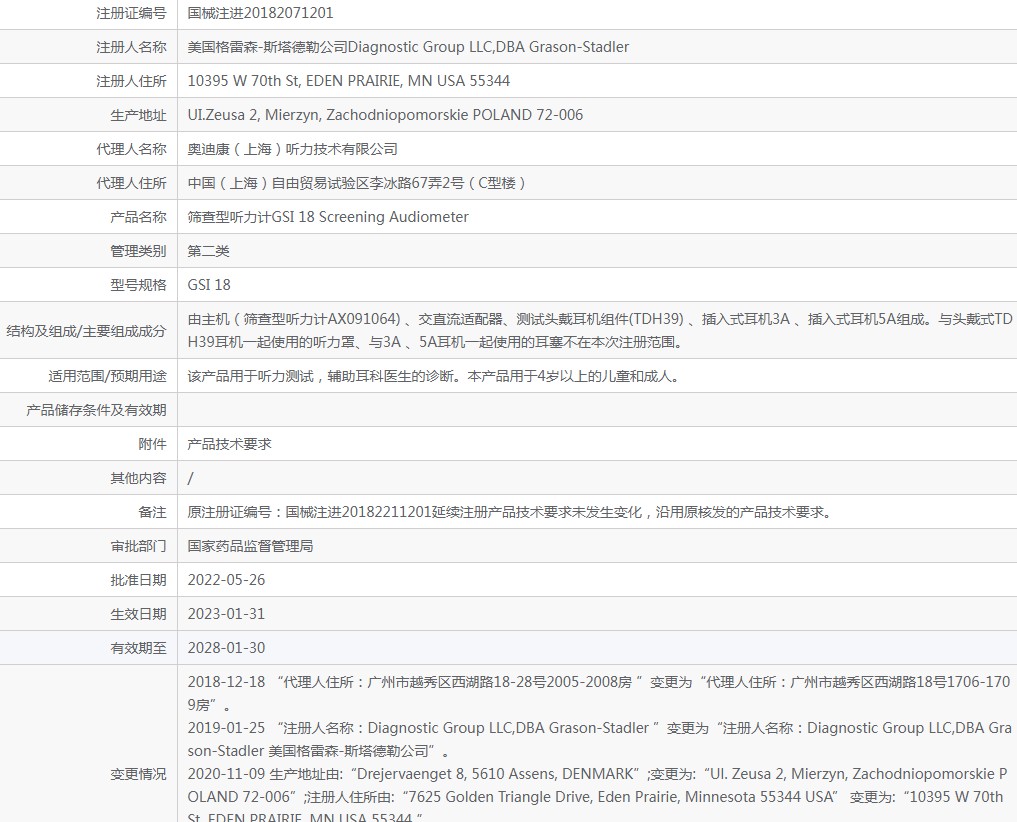Click the 批准日期 label

pos(138,580)
